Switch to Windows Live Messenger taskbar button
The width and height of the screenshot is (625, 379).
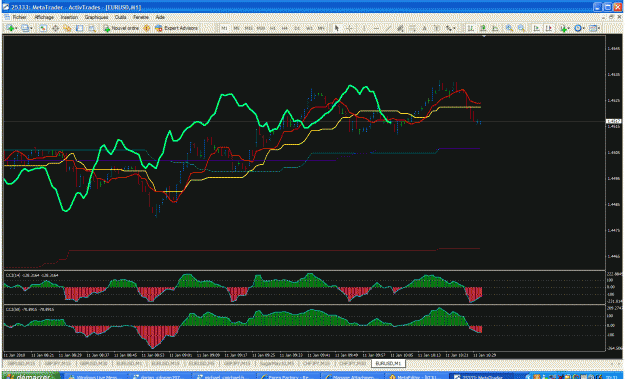point(96,376)
